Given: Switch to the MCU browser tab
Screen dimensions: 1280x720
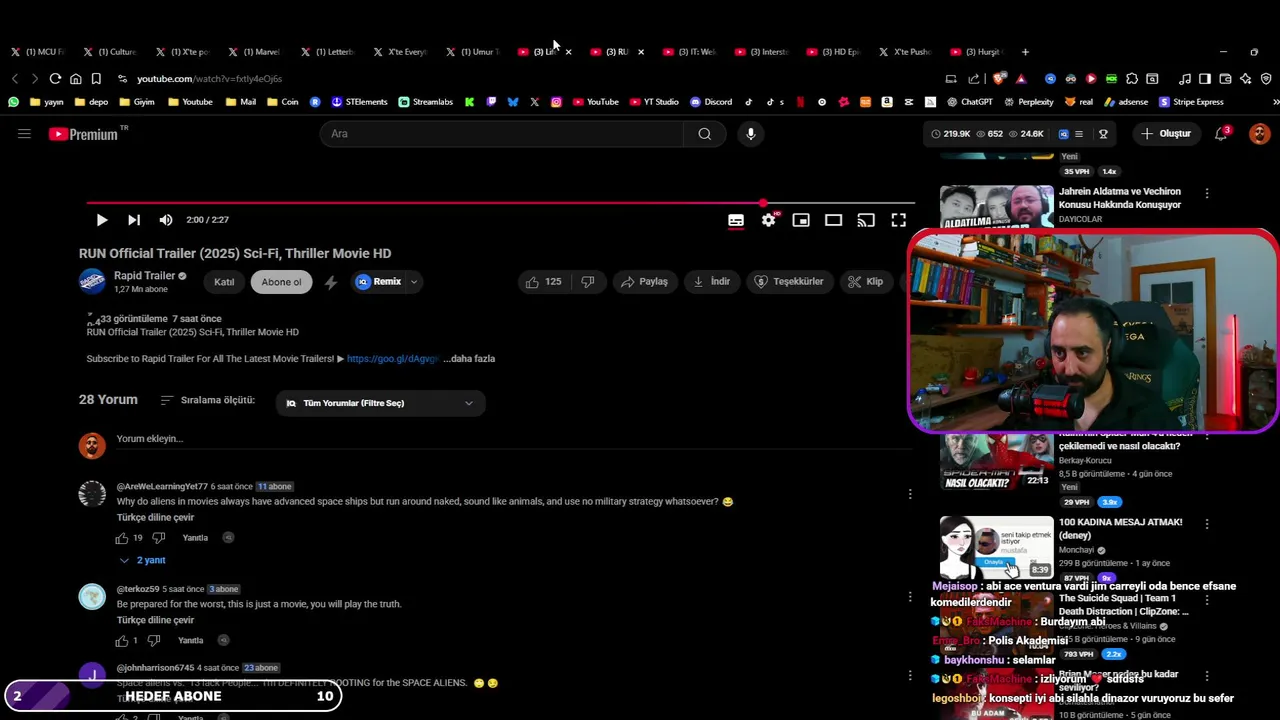Looking at the screenshot, I should pos(38,52).
